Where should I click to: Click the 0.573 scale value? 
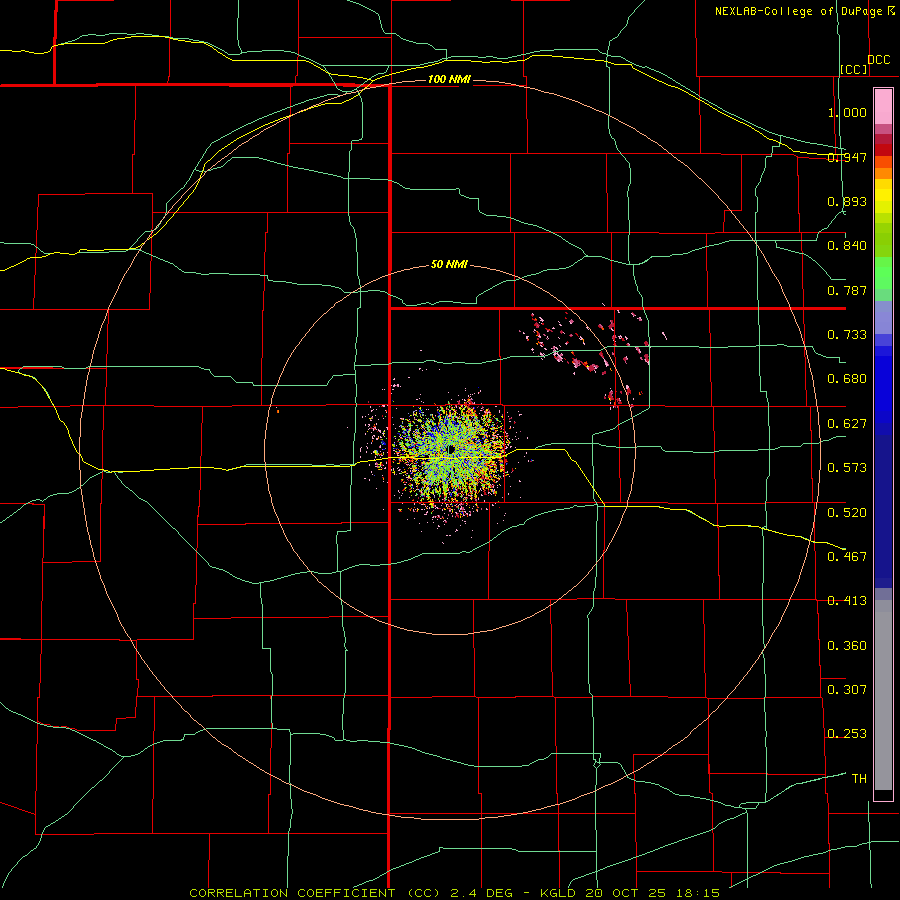click(847, 468)
